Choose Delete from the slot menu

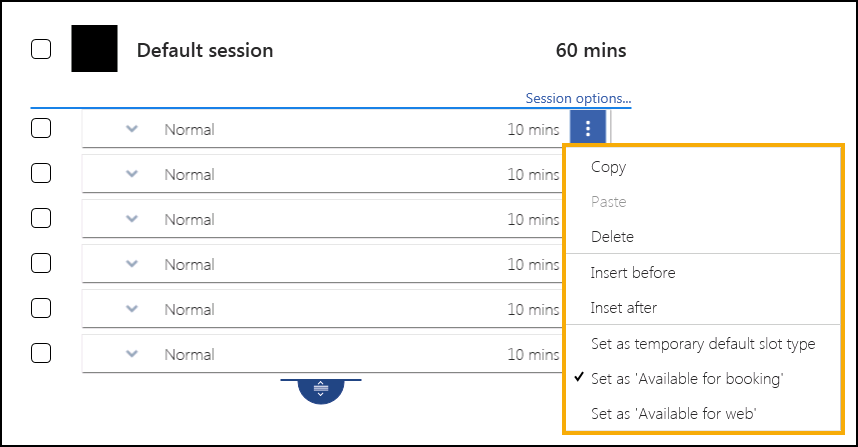(x=612, y=237)
